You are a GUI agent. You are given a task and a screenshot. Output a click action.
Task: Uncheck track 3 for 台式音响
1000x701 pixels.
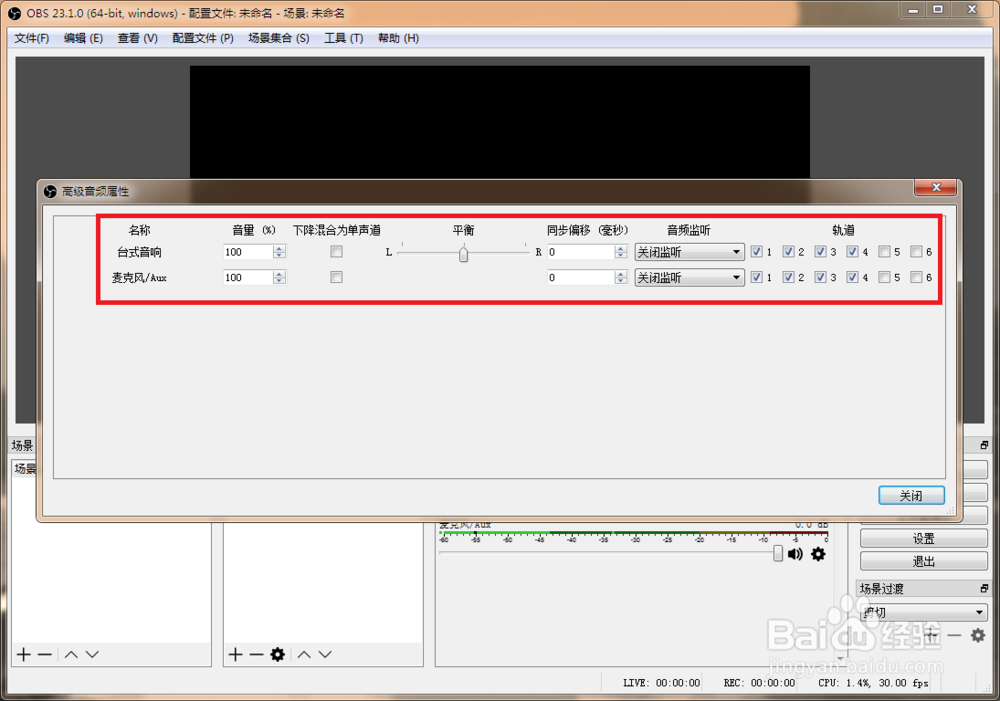[820, 251]
